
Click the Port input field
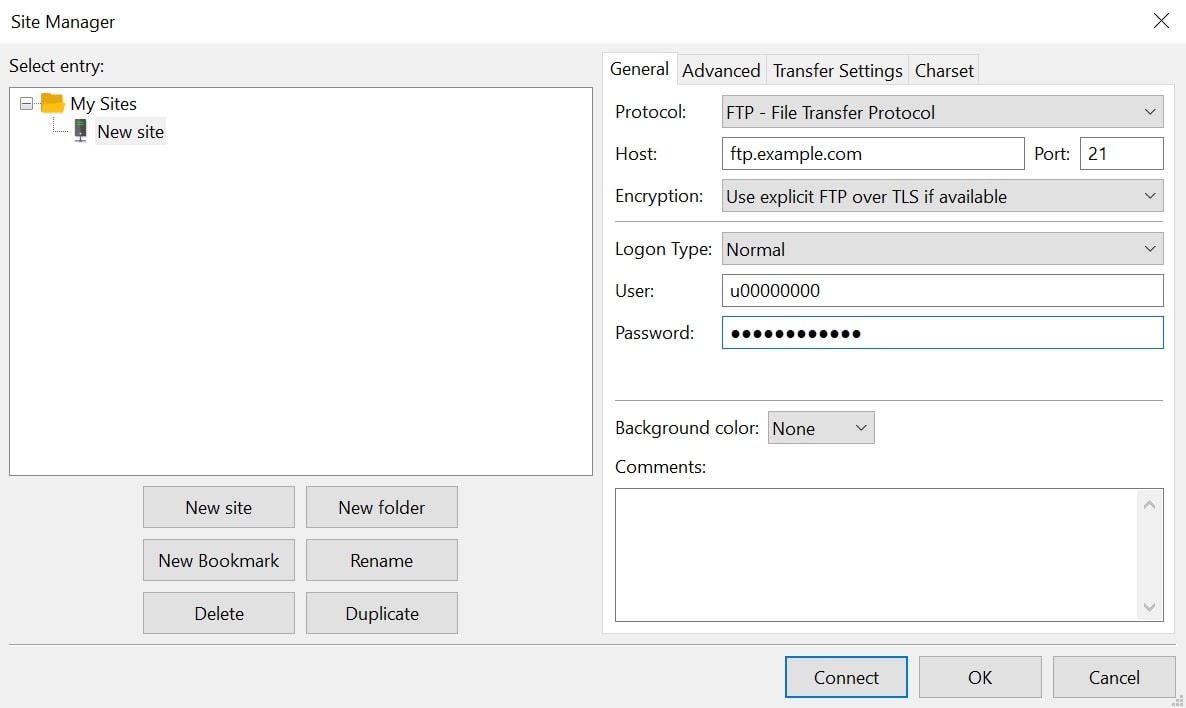[x=1121, y=154]
